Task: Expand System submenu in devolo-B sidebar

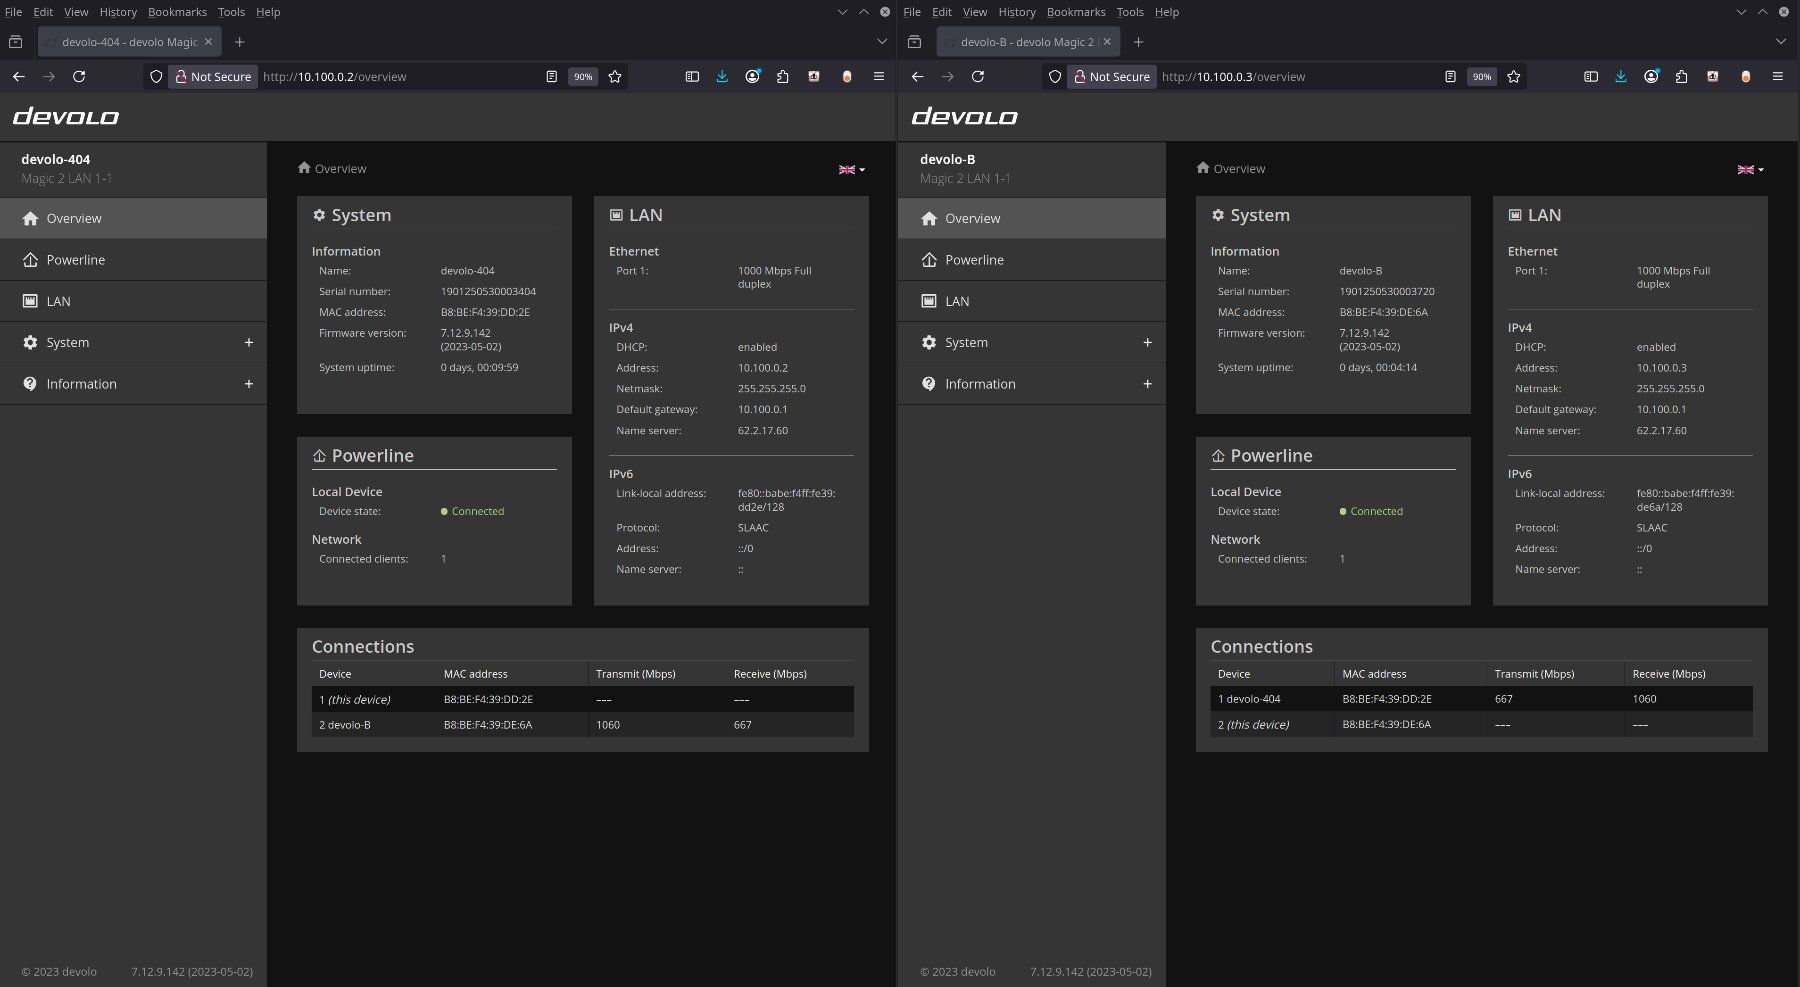Action: pyautogui.click(x=1148, y=343)
